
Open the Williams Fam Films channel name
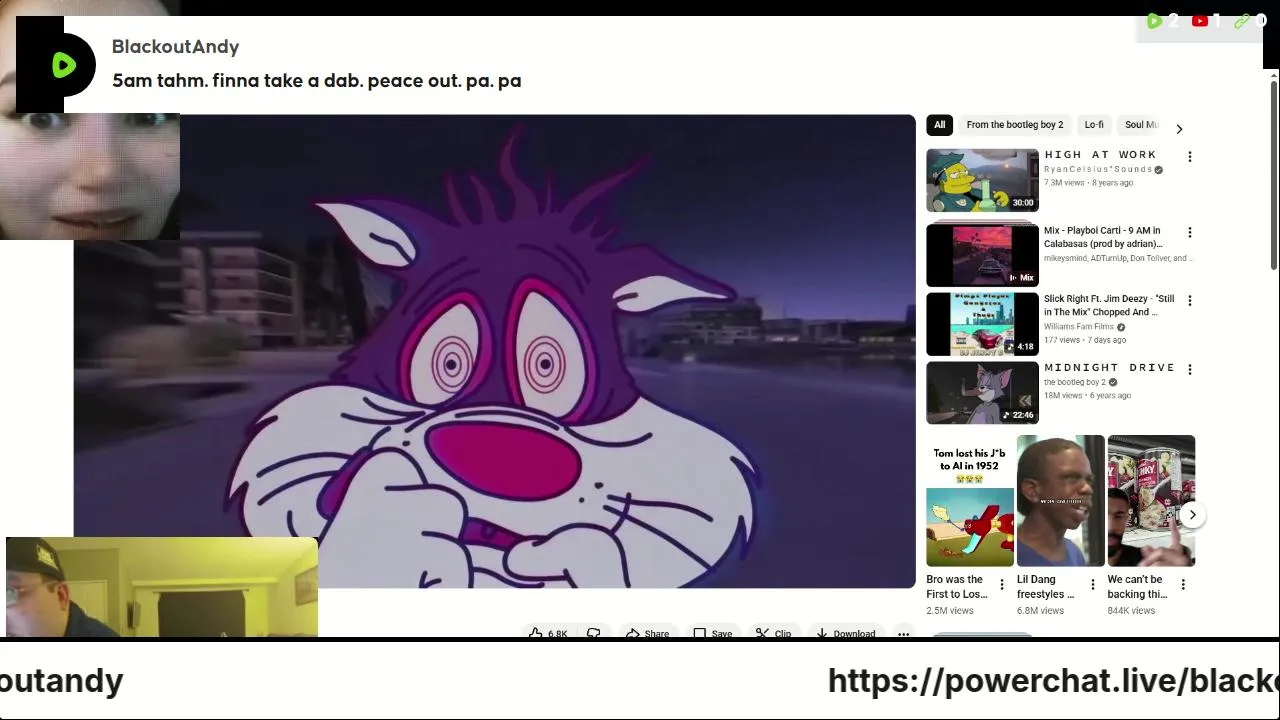[1079, 327]
